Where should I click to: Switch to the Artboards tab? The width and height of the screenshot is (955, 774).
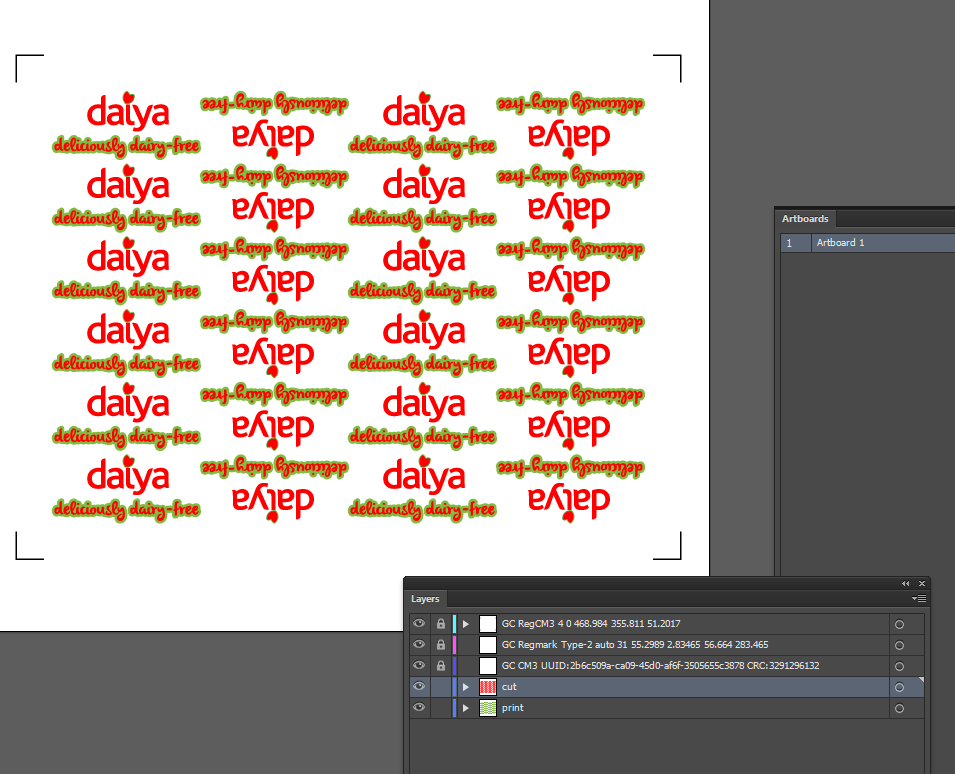click(805, 219)
